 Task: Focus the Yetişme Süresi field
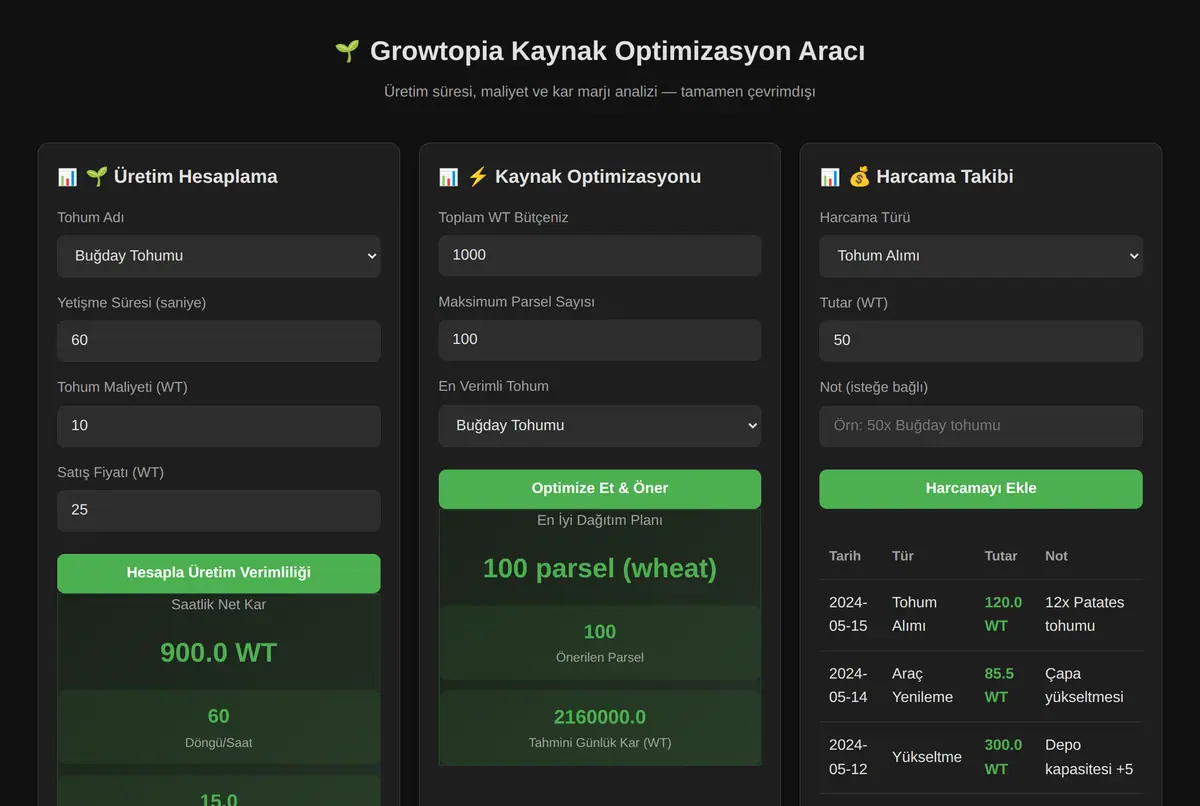[219, 341]
